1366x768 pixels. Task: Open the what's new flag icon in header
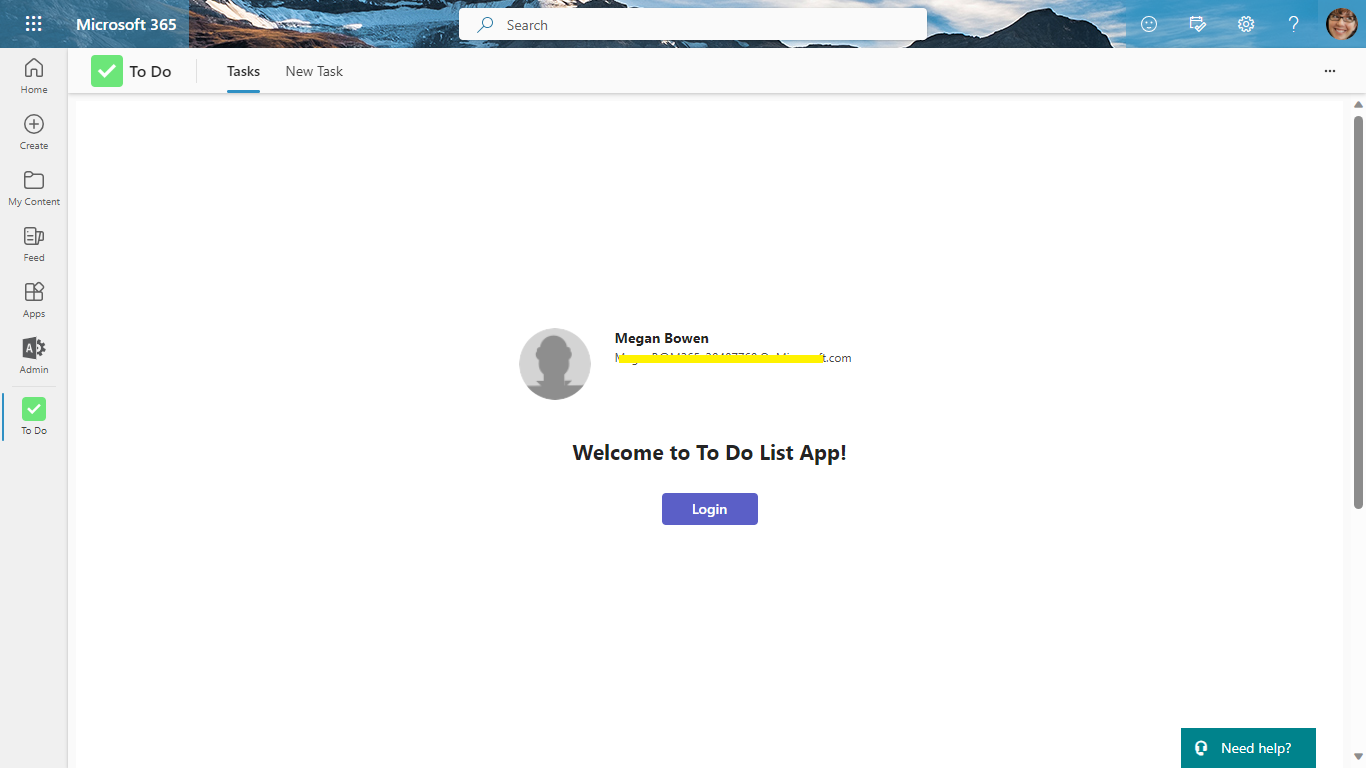pos(1197,24)
